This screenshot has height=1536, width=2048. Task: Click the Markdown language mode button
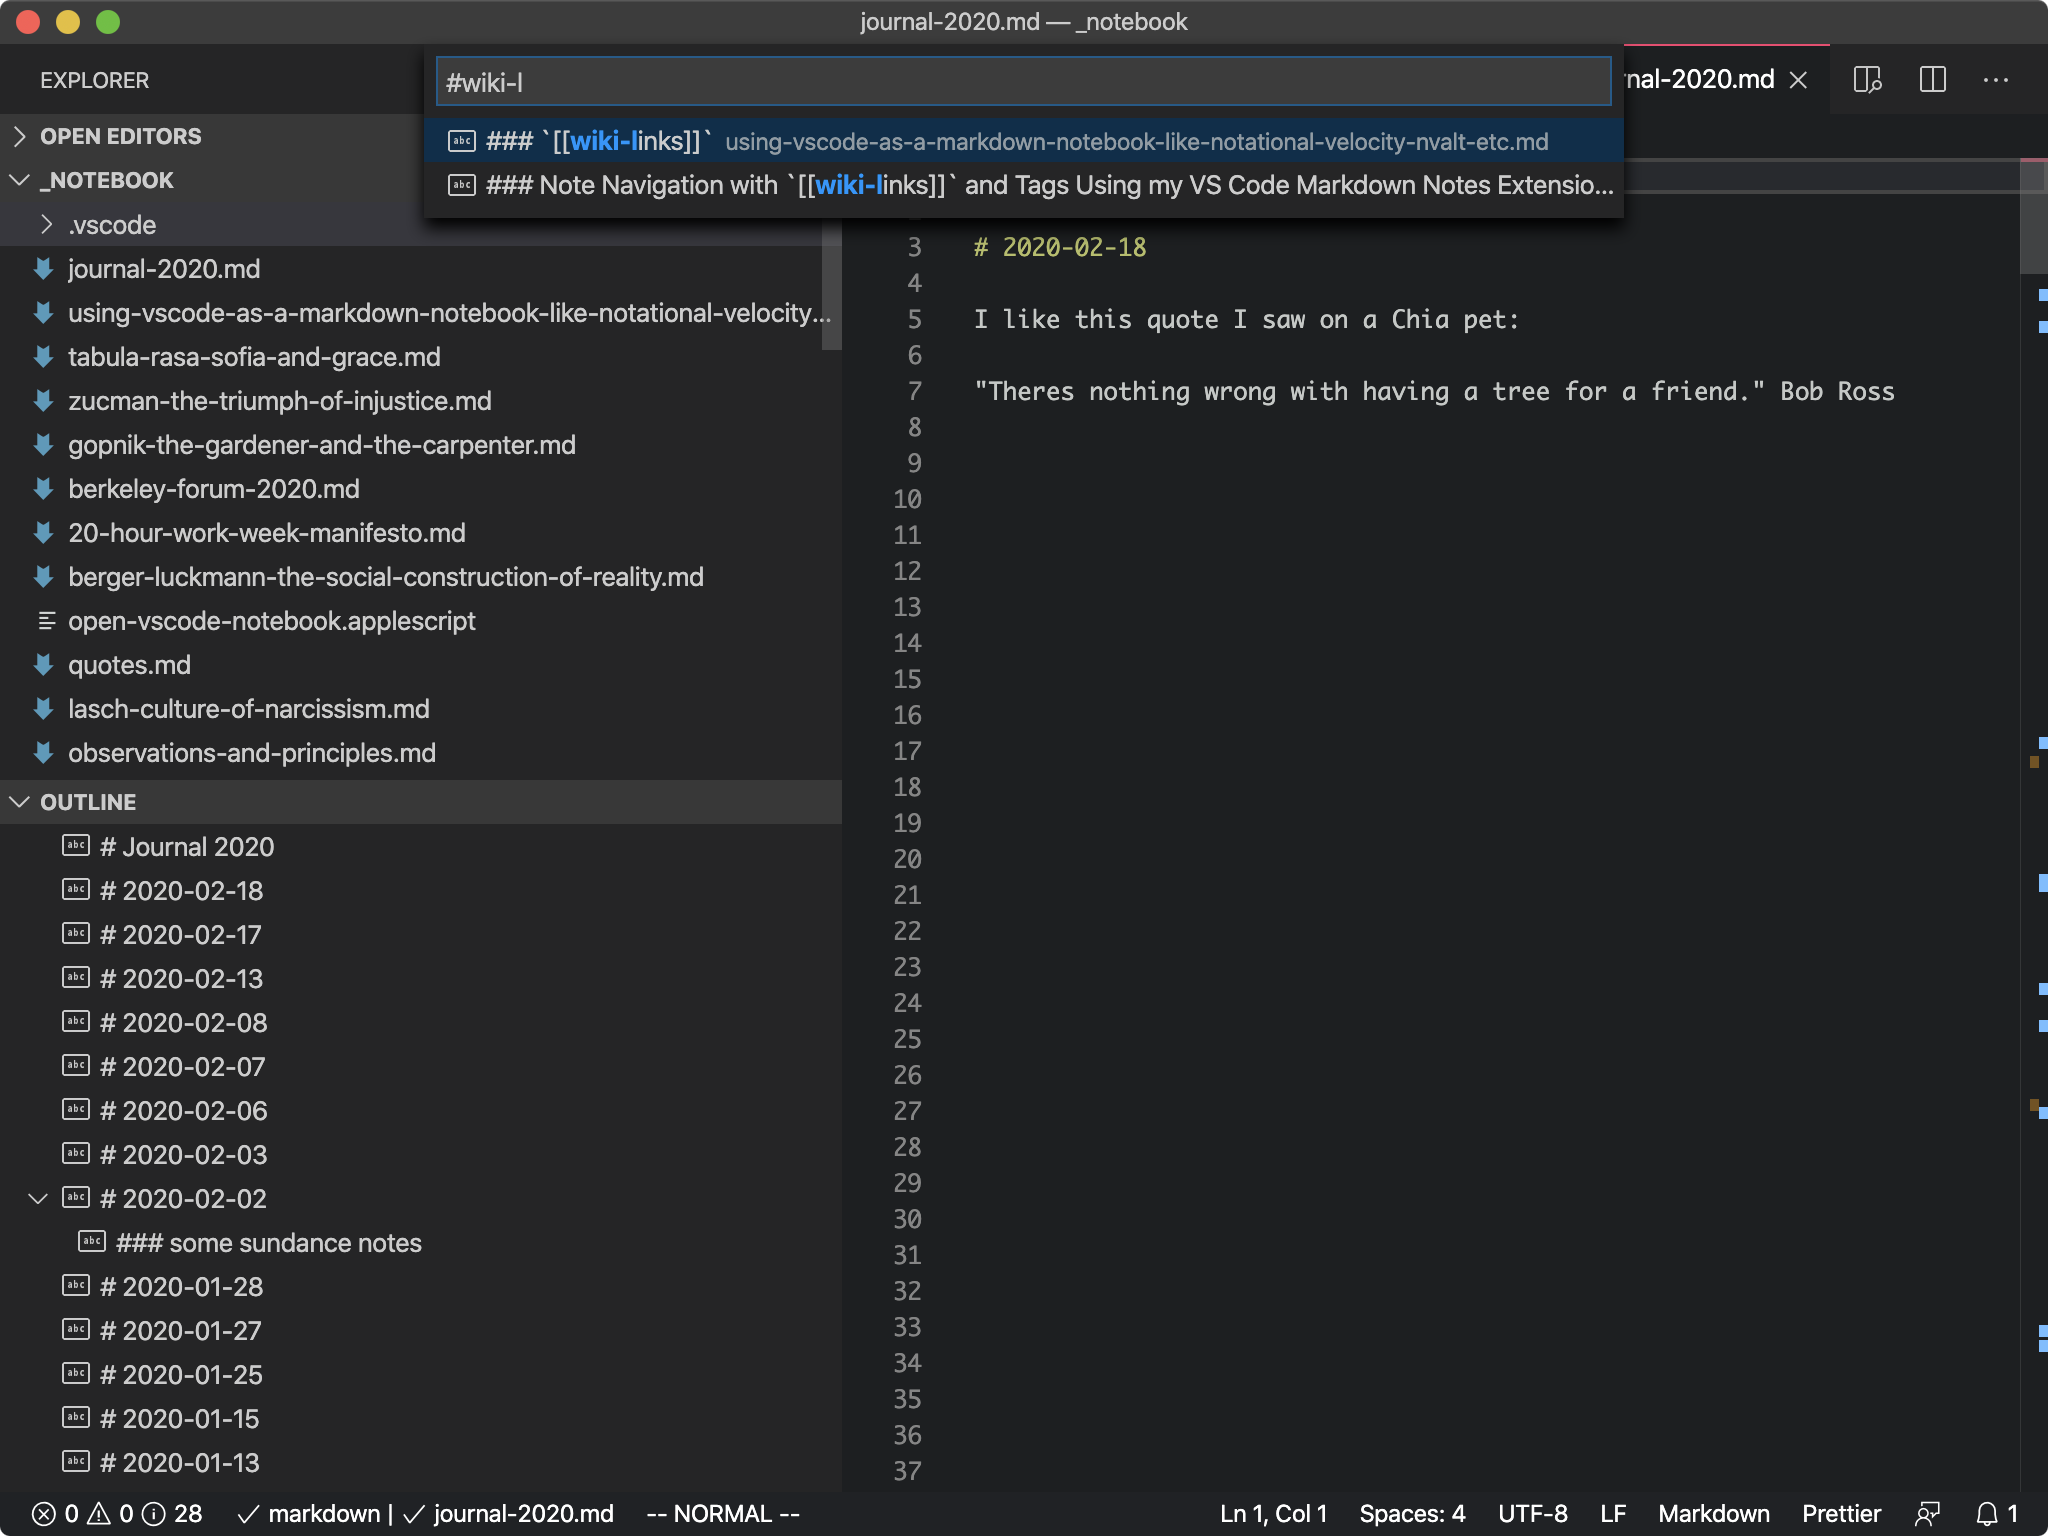1713,1514
